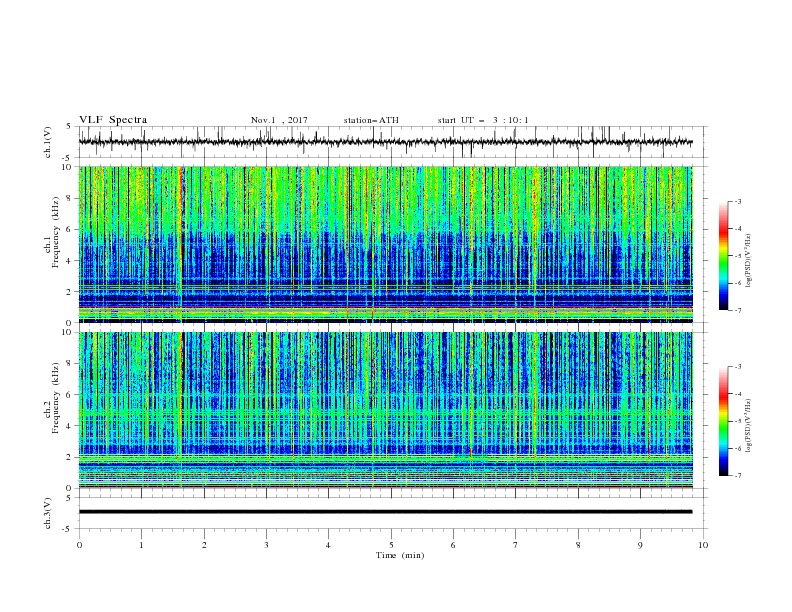Click the "-4" tick on ch.2 color bar
This screenshot has height=612, width=792.
[x=738, y=394]
